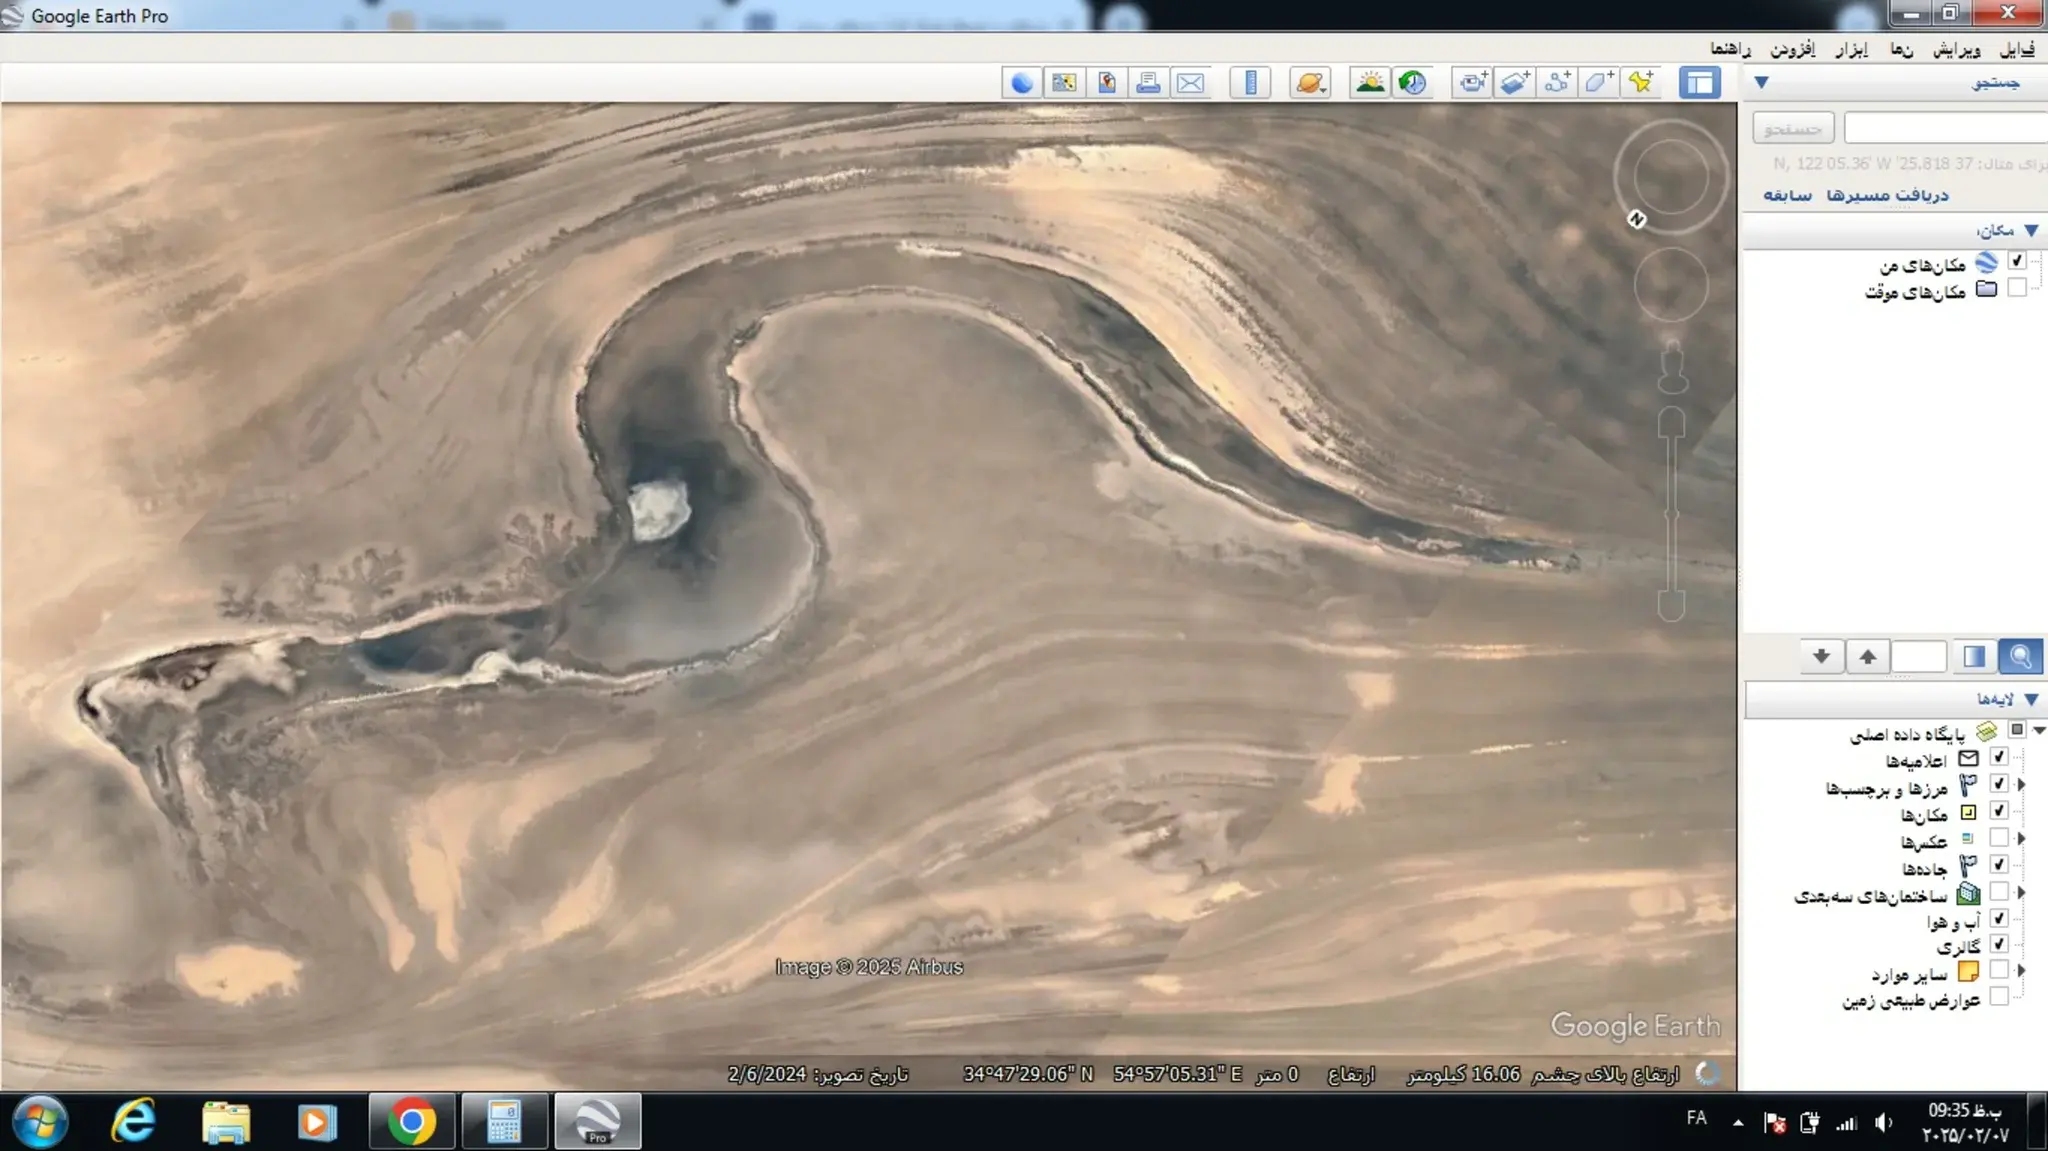
Task: View current location in Google Maps
Action: coord(1064,82)
